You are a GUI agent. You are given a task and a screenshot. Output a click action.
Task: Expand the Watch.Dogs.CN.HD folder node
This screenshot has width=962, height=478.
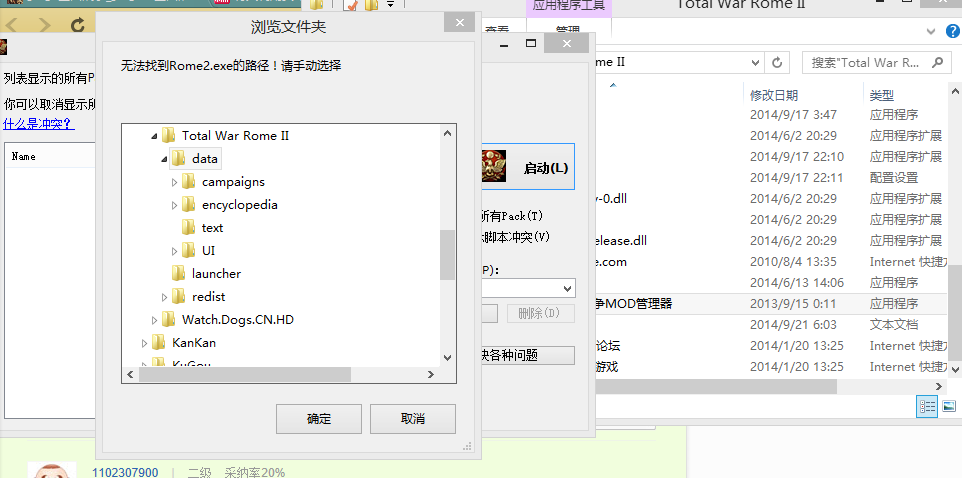154,320
